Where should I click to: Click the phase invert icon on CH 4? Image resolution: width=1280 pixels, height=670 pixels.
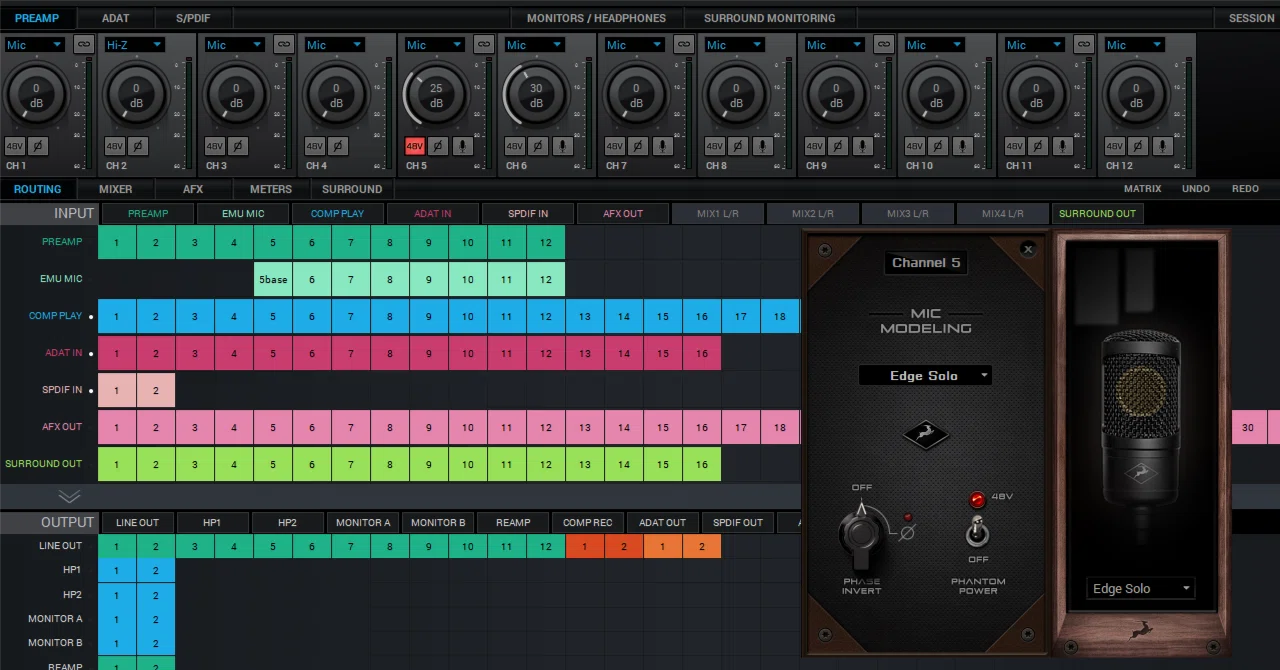[338, 146]
